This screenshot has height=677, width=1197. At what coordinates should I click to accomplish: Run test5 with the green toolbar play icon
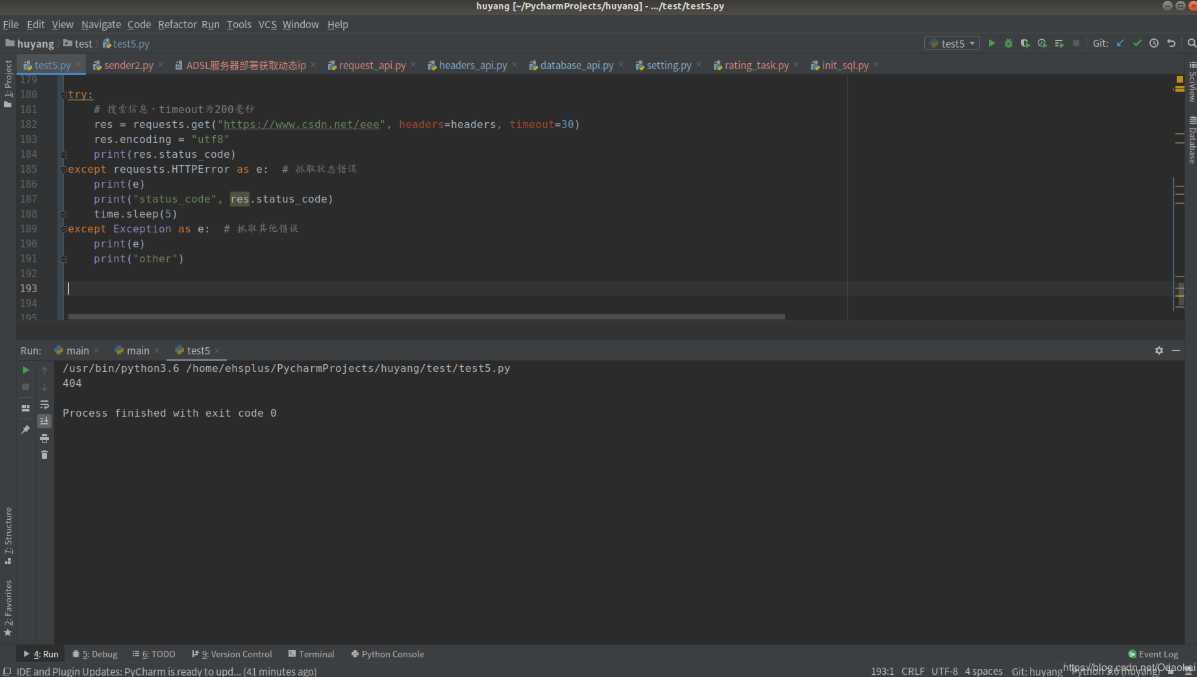click(992, 43)
